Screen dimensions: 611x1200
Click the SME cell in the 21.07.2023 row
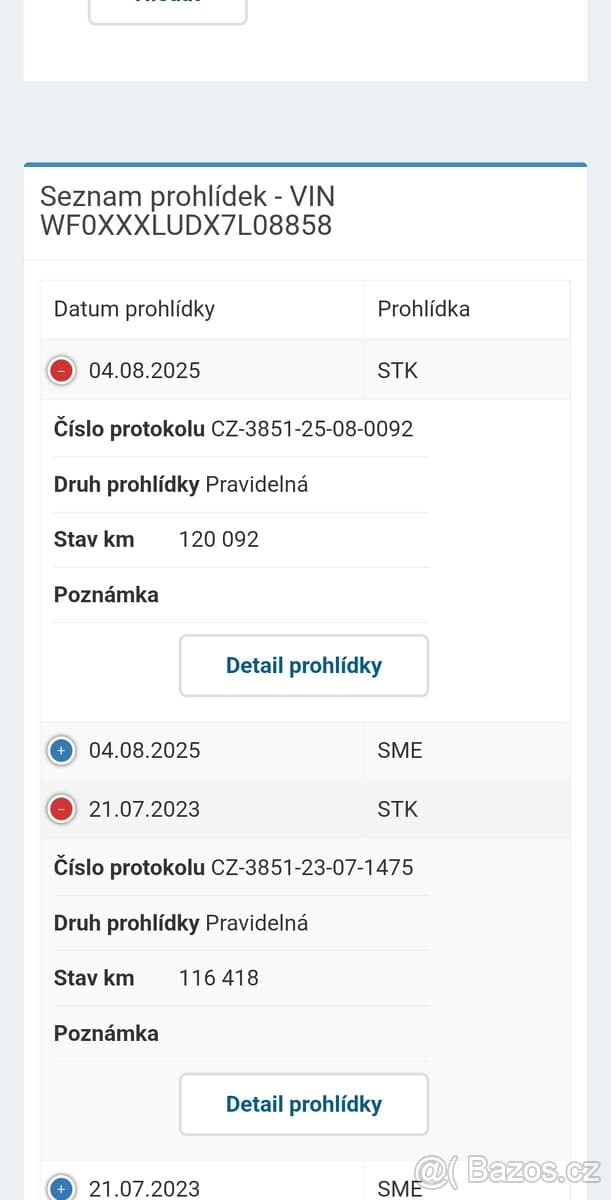point(400,1188)
